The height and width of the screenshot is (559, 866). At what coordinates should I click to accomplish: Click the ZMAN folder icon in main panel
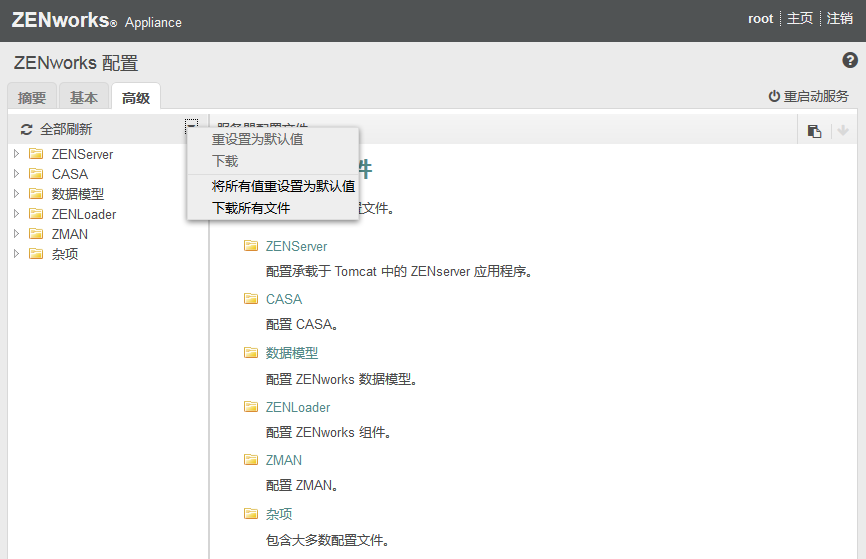pyautogui.click(x=251, y=460)
